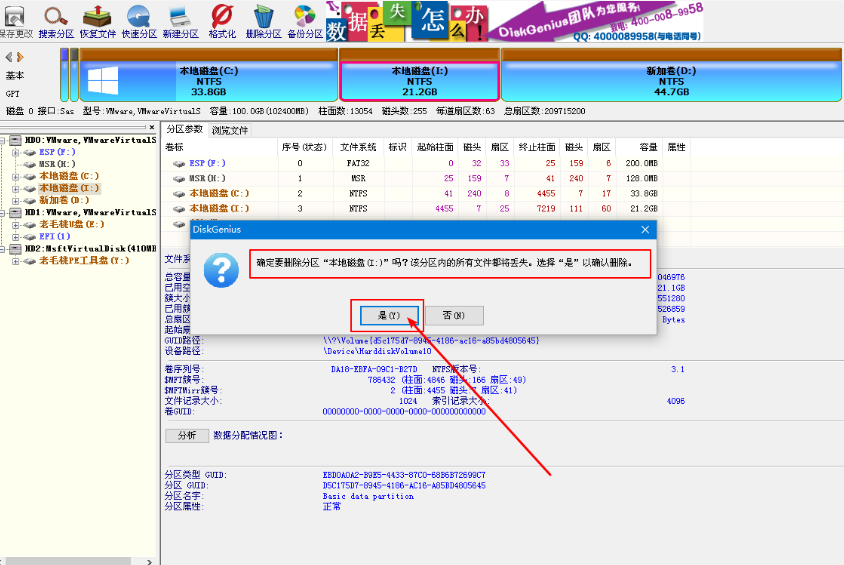
Task: Click the ESP partition strip in disk map
Action: (x=65, y=75)
